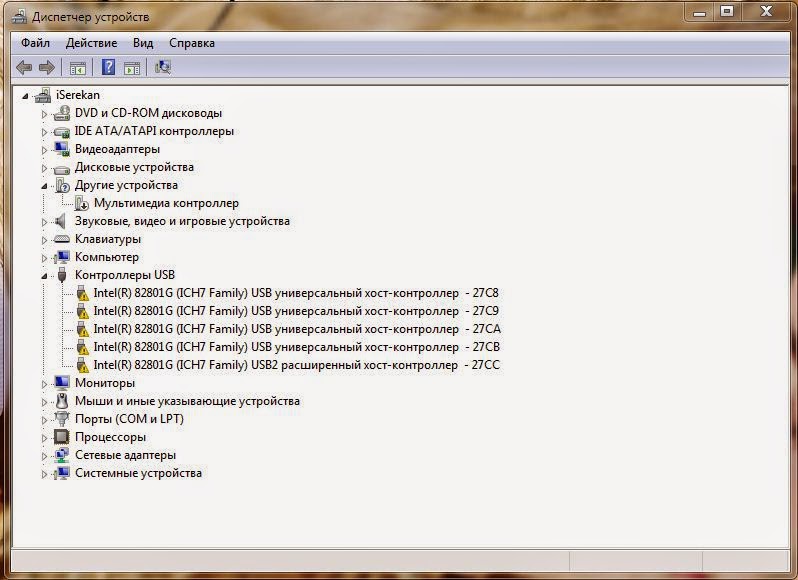
Task: Click warning icon of controller 27C8
Action: 82,293
